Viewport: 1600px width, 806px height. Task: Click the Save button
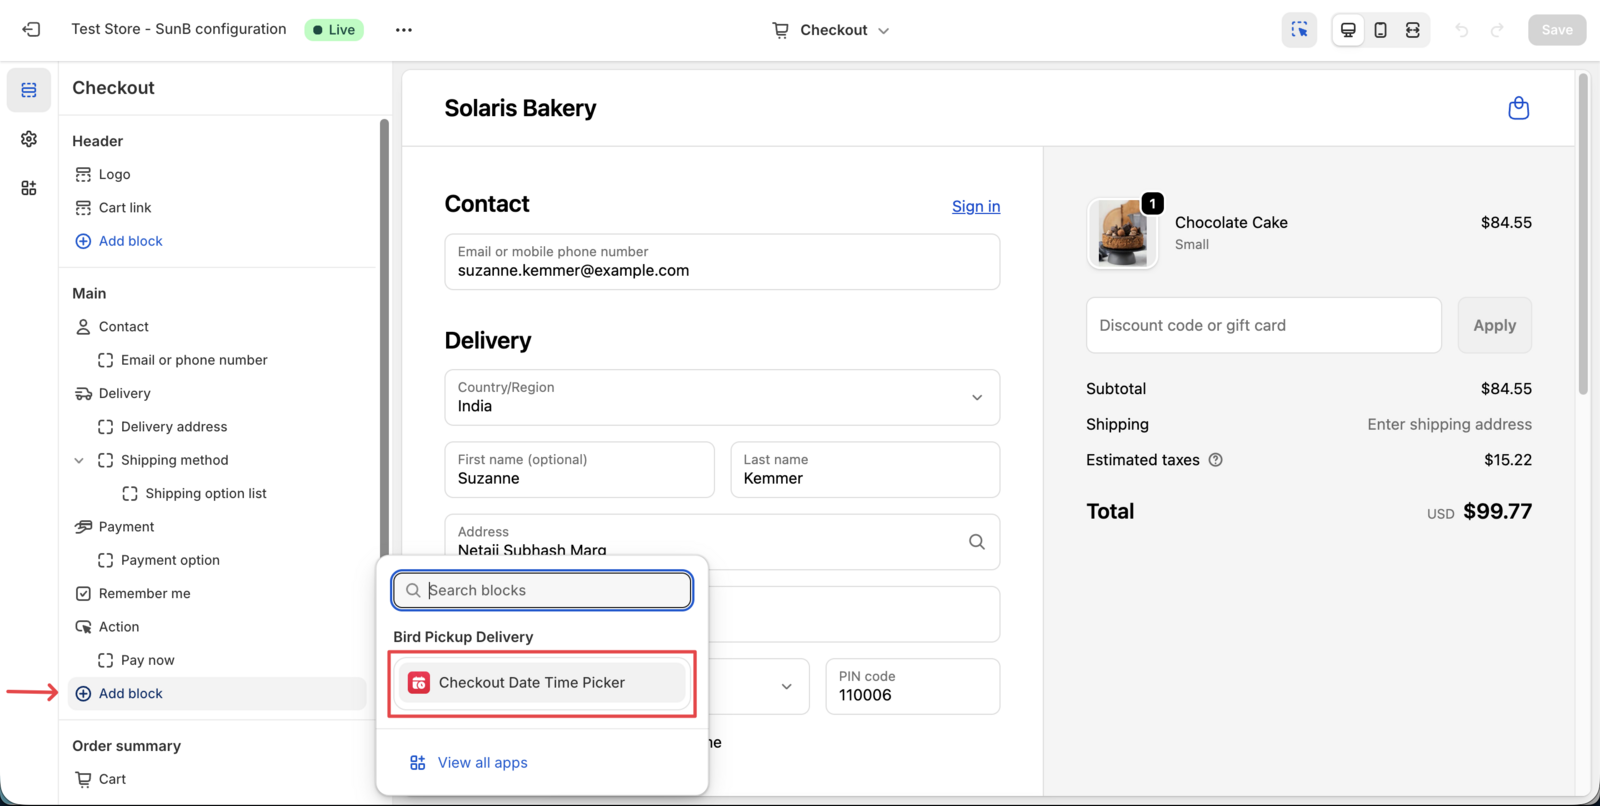click(x=1557, y=30)
